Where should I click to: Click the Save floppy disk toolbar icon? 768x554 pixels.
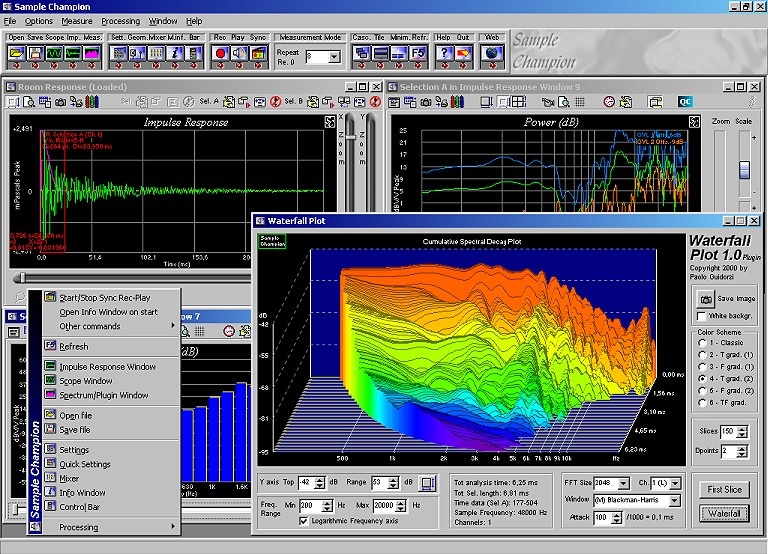34,53
